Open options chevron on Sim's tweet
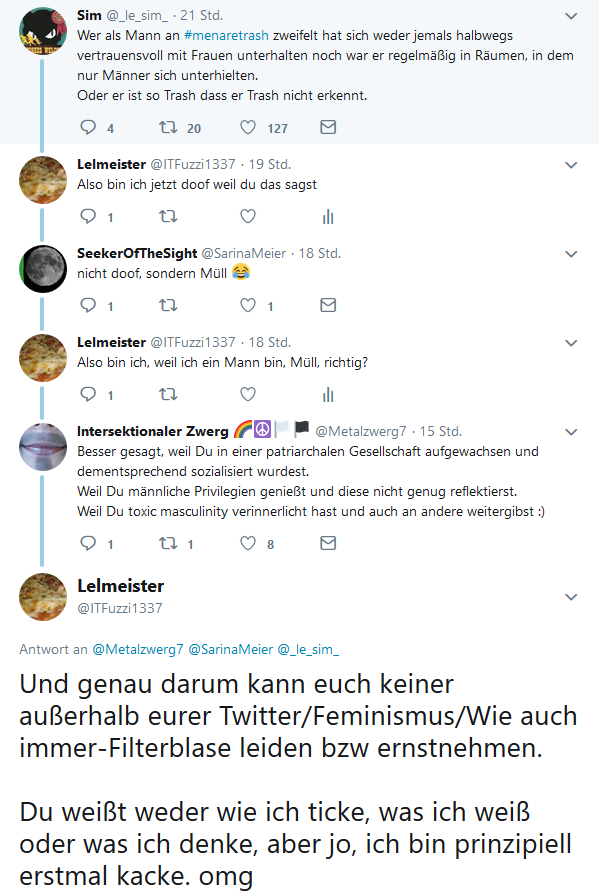 click(571, 16)
